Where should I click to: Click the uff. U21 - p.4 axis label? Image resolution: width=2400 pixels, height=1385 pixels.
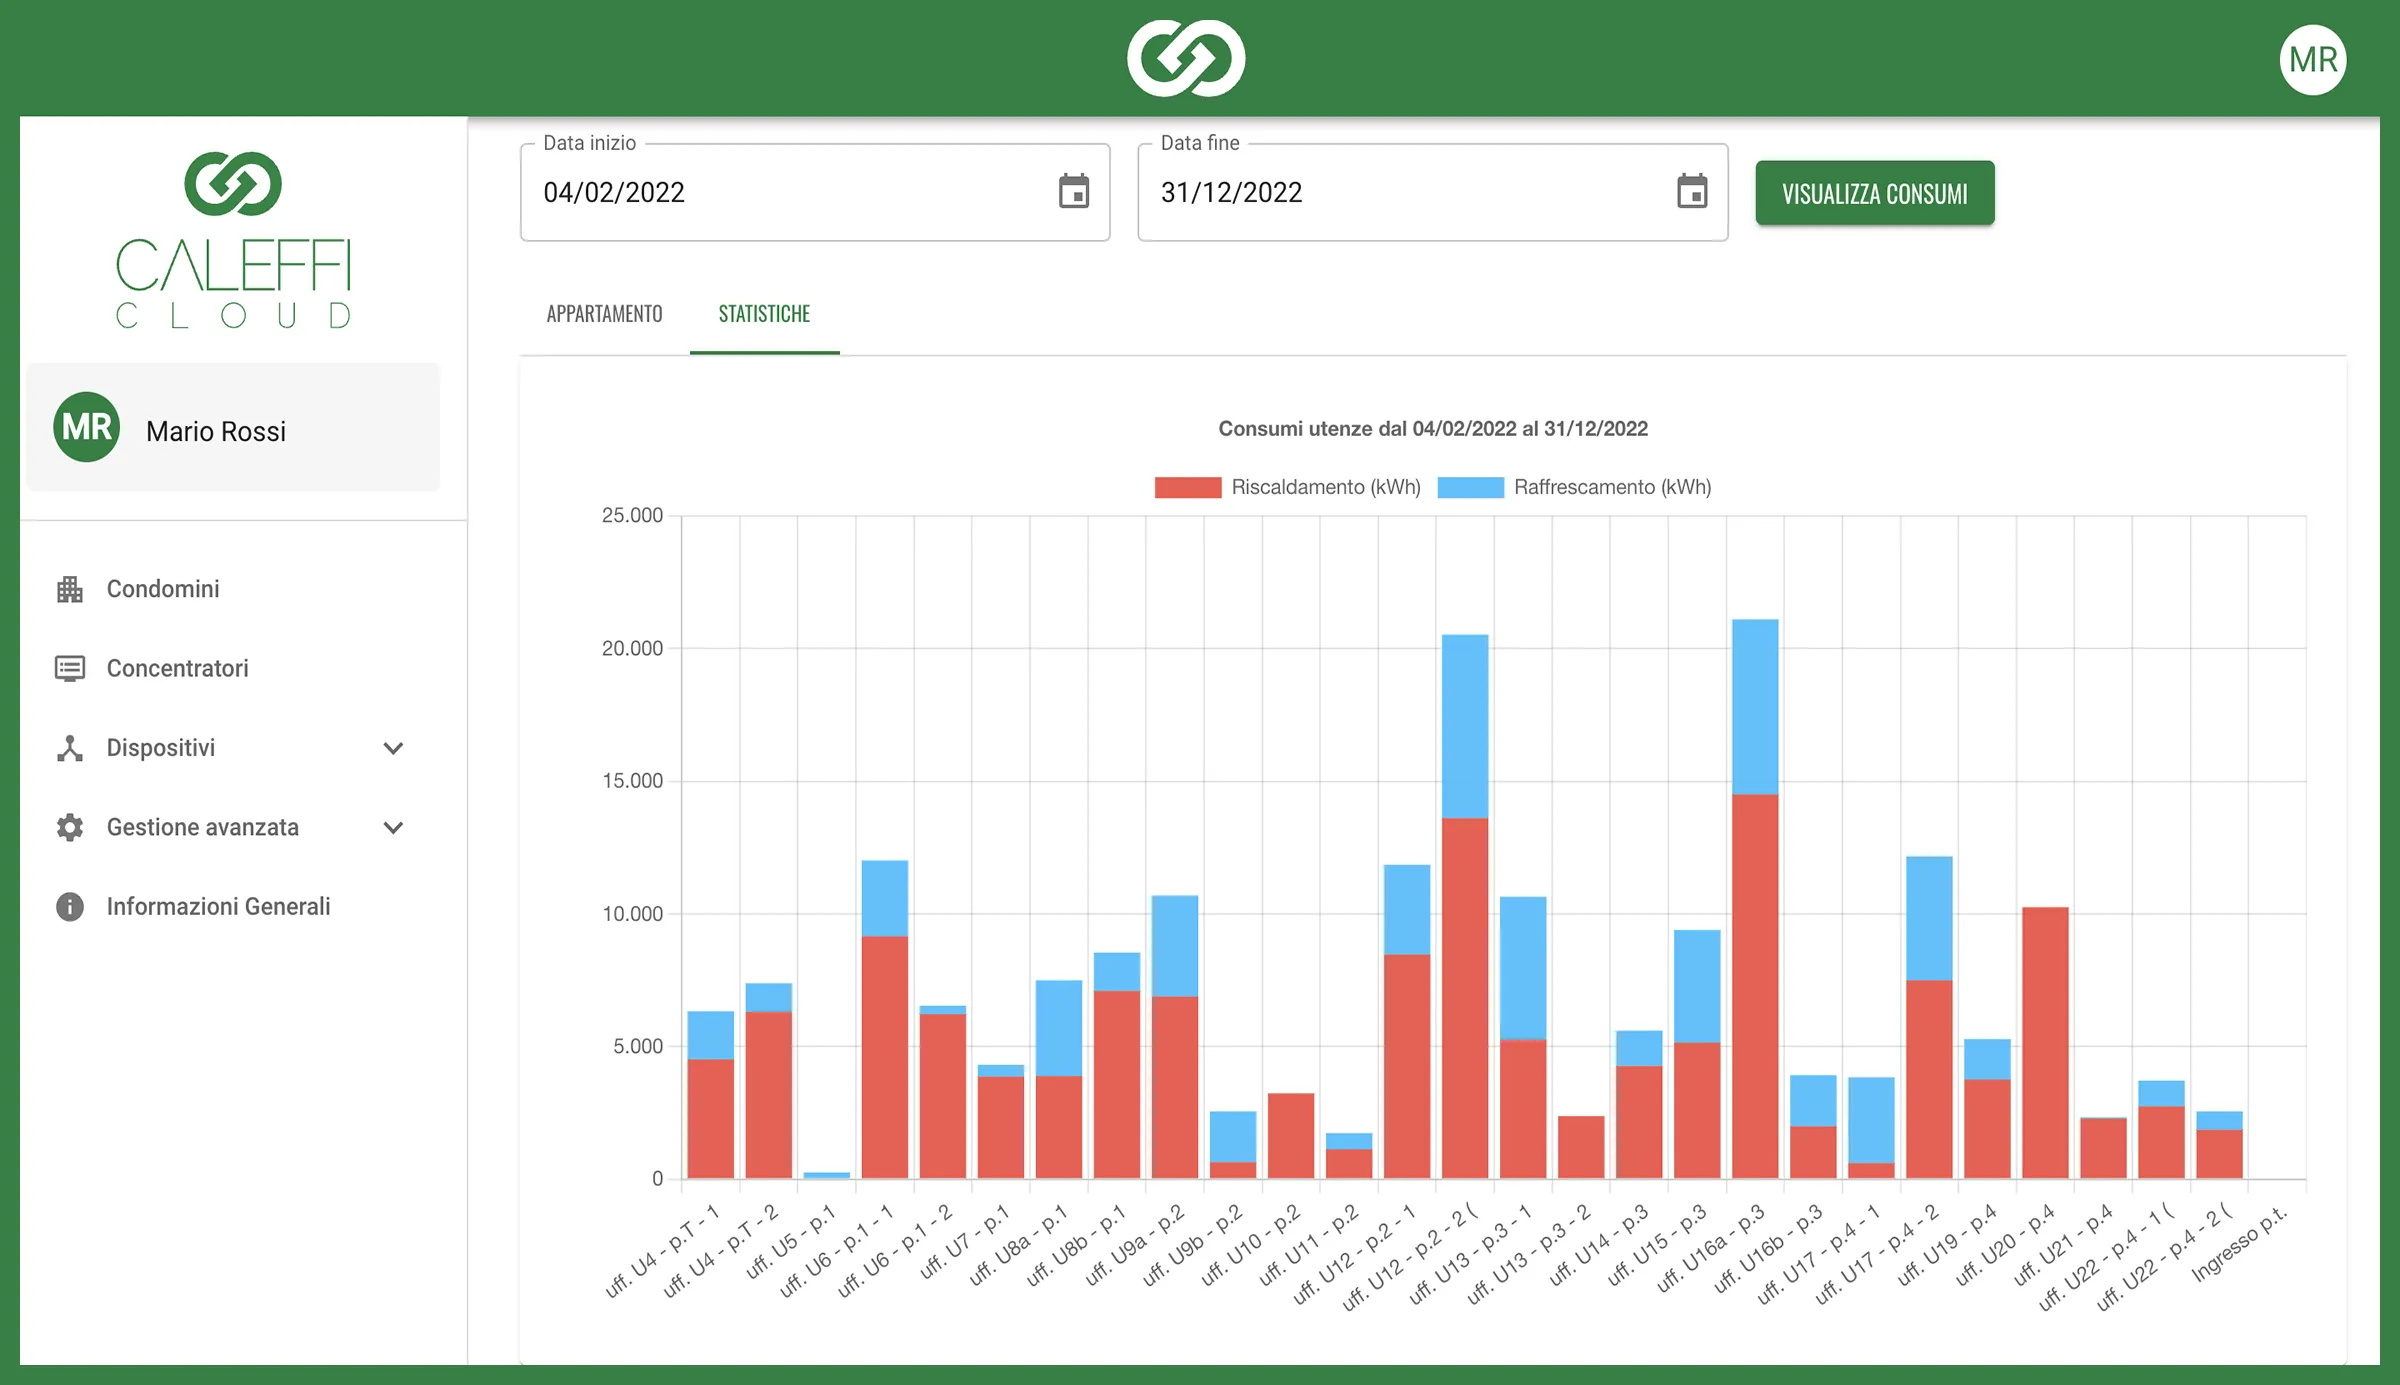tap(2064, 1243)
